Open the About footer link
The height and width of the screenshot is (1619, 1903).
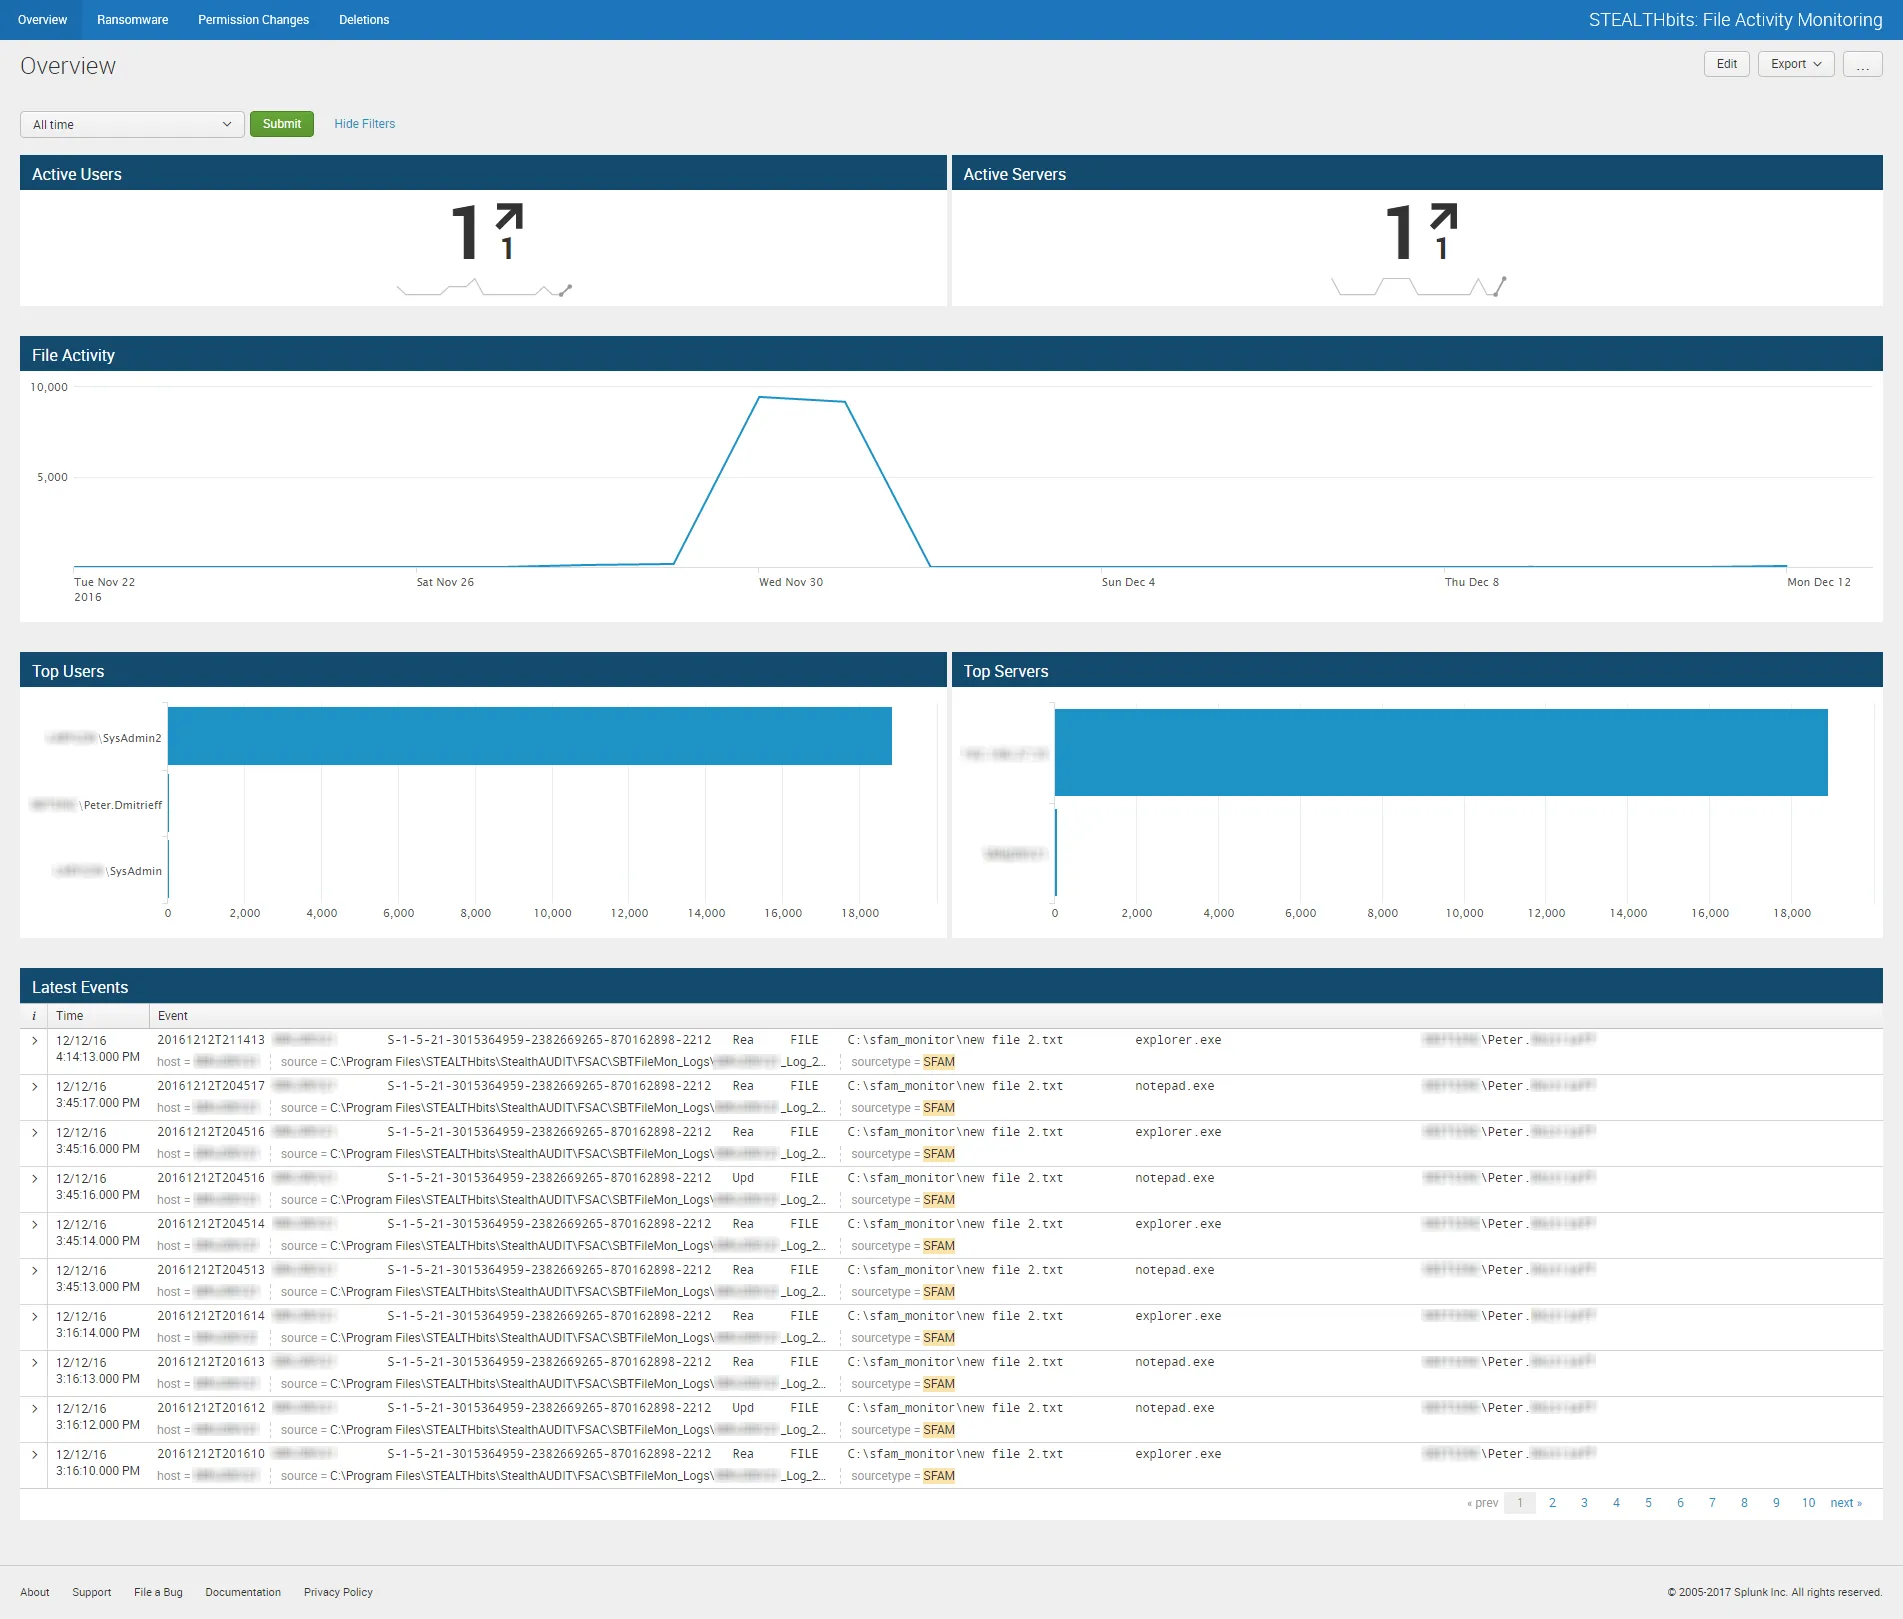pos(35,1592)
